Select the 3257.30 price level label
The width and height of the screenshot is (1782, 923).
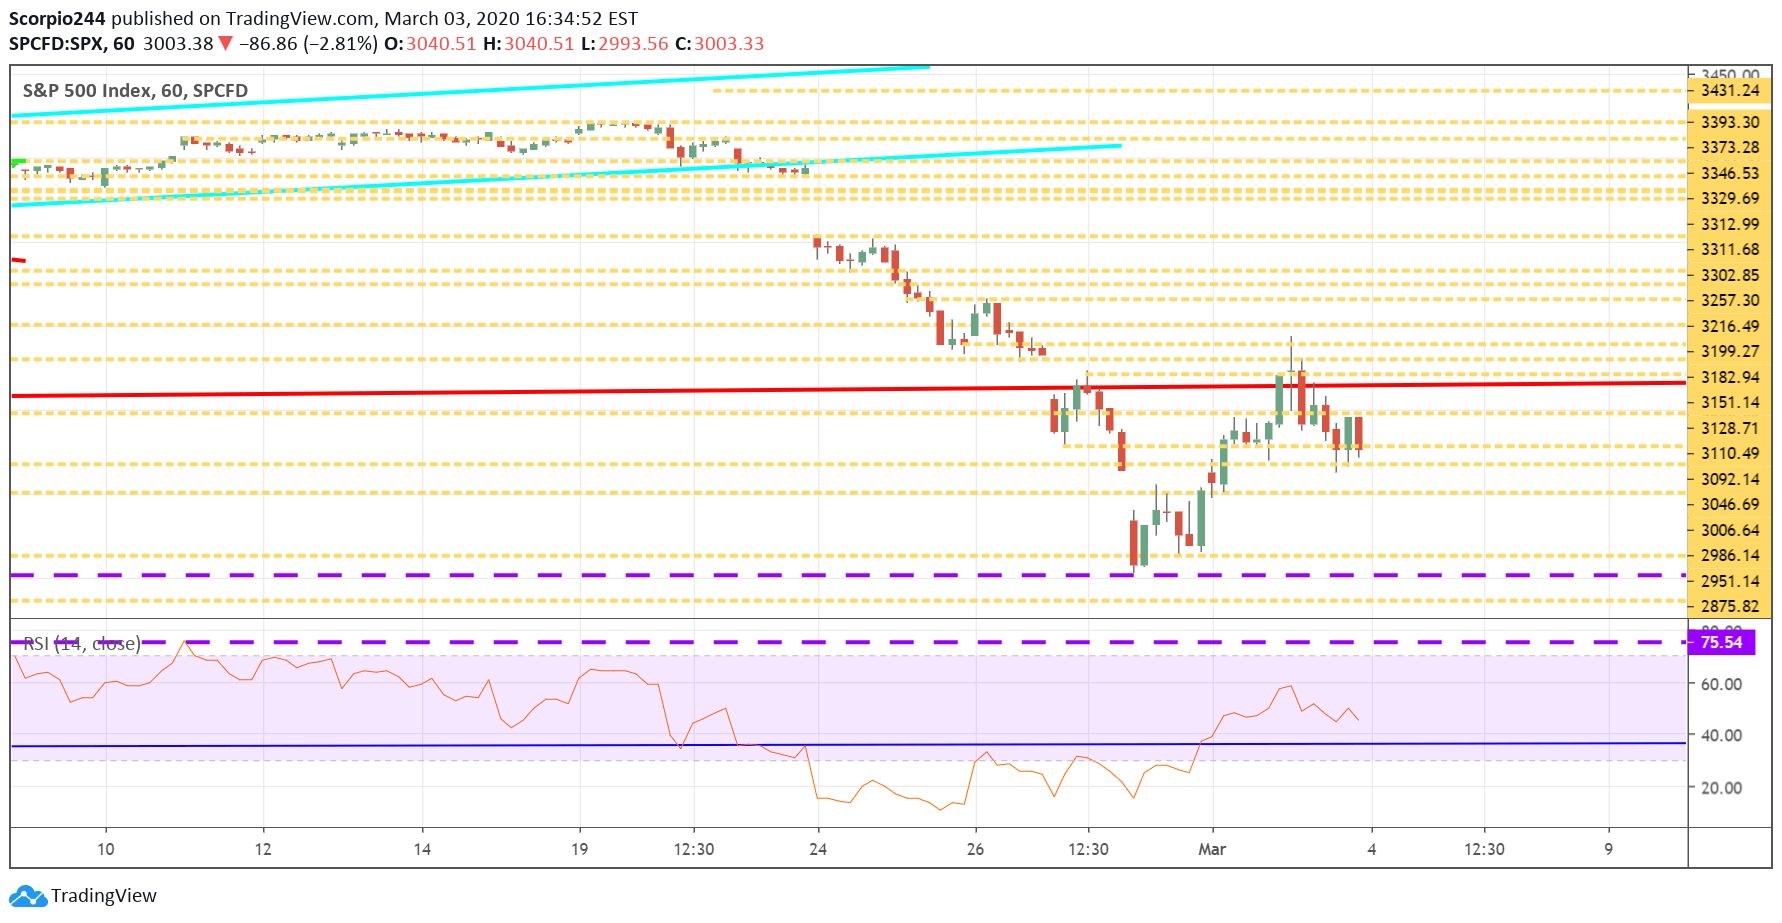[x=1730, y=300]
